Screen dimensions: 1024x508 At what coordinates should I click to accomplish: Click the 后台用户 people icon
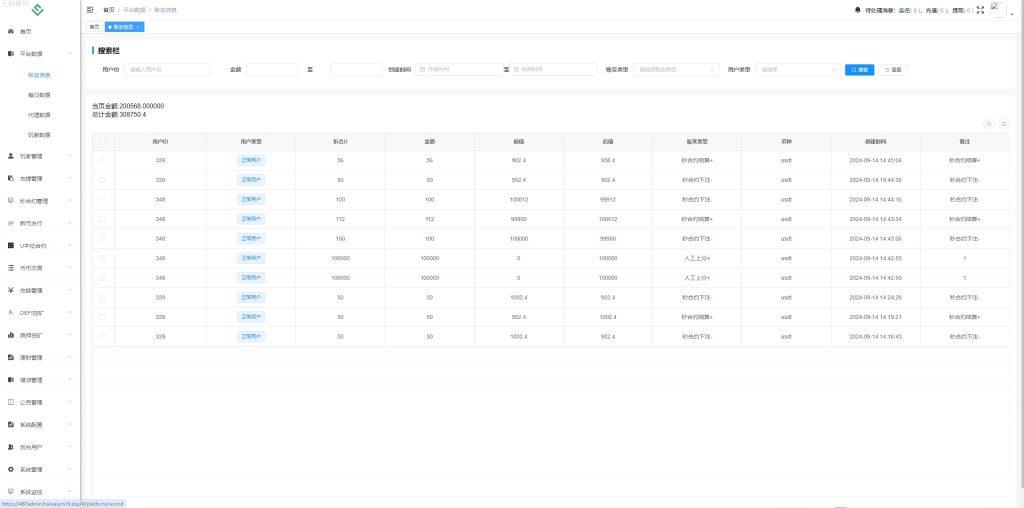(x=10, y=447)
